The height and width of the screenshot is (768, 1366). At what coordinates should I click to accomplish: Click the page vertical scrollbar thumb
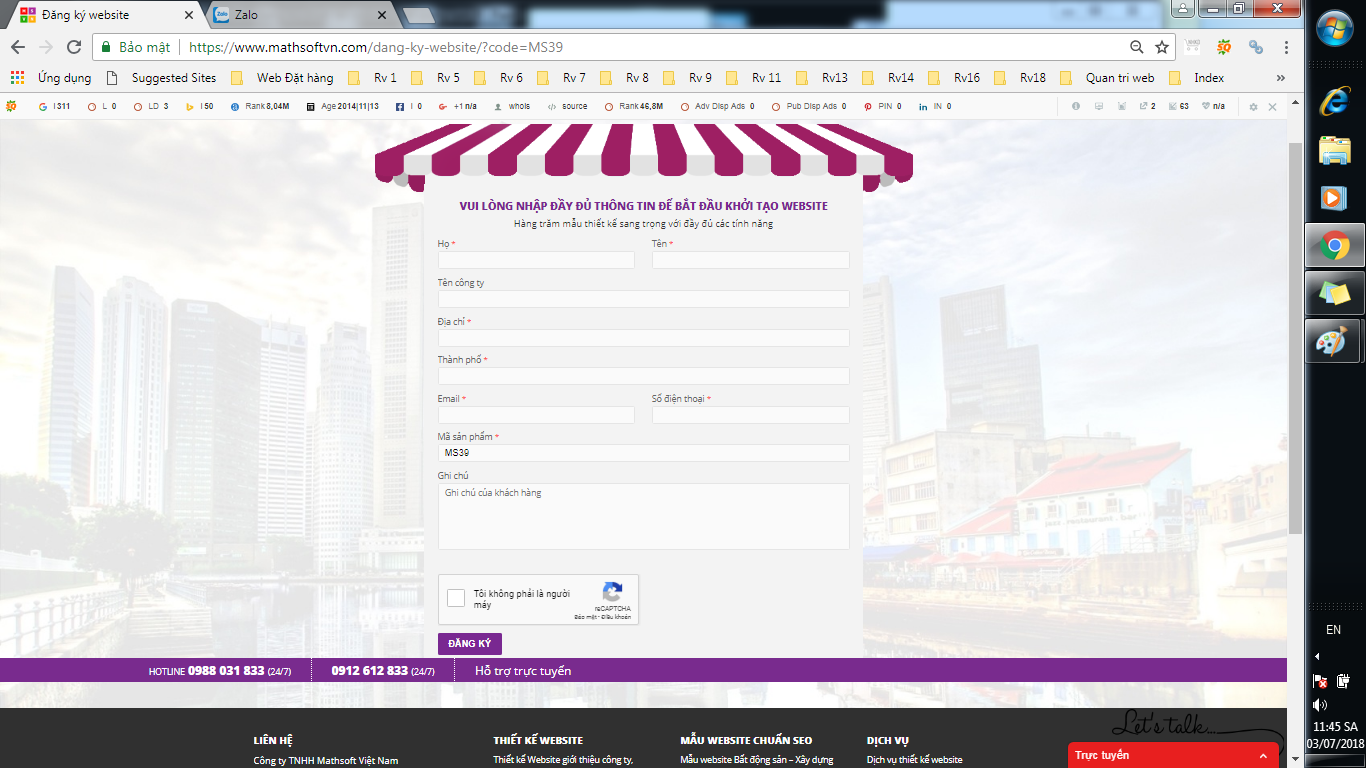click(x=1296, y=337)
